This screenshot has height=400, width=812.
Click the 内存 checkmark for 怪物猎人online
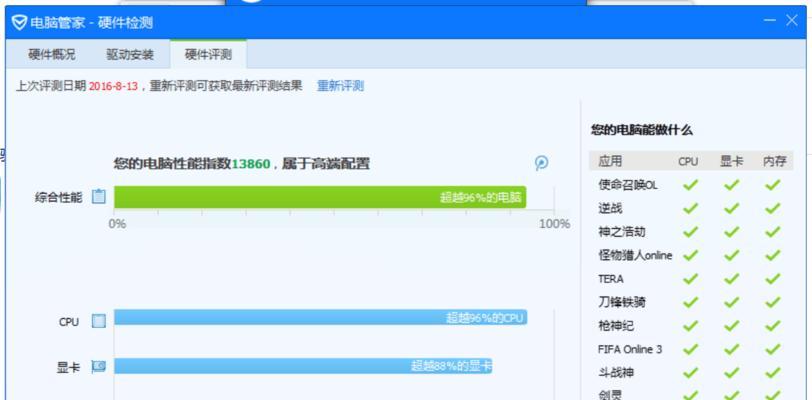pyautogui.click(x=773, y=255)
